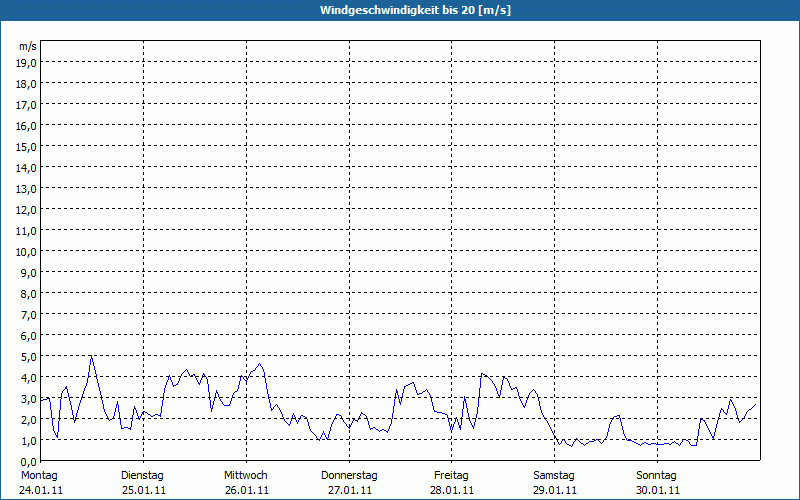Click the 8,0 y-axis label
This screenshot has width=800, height=500.
click(x=29, y=294)
